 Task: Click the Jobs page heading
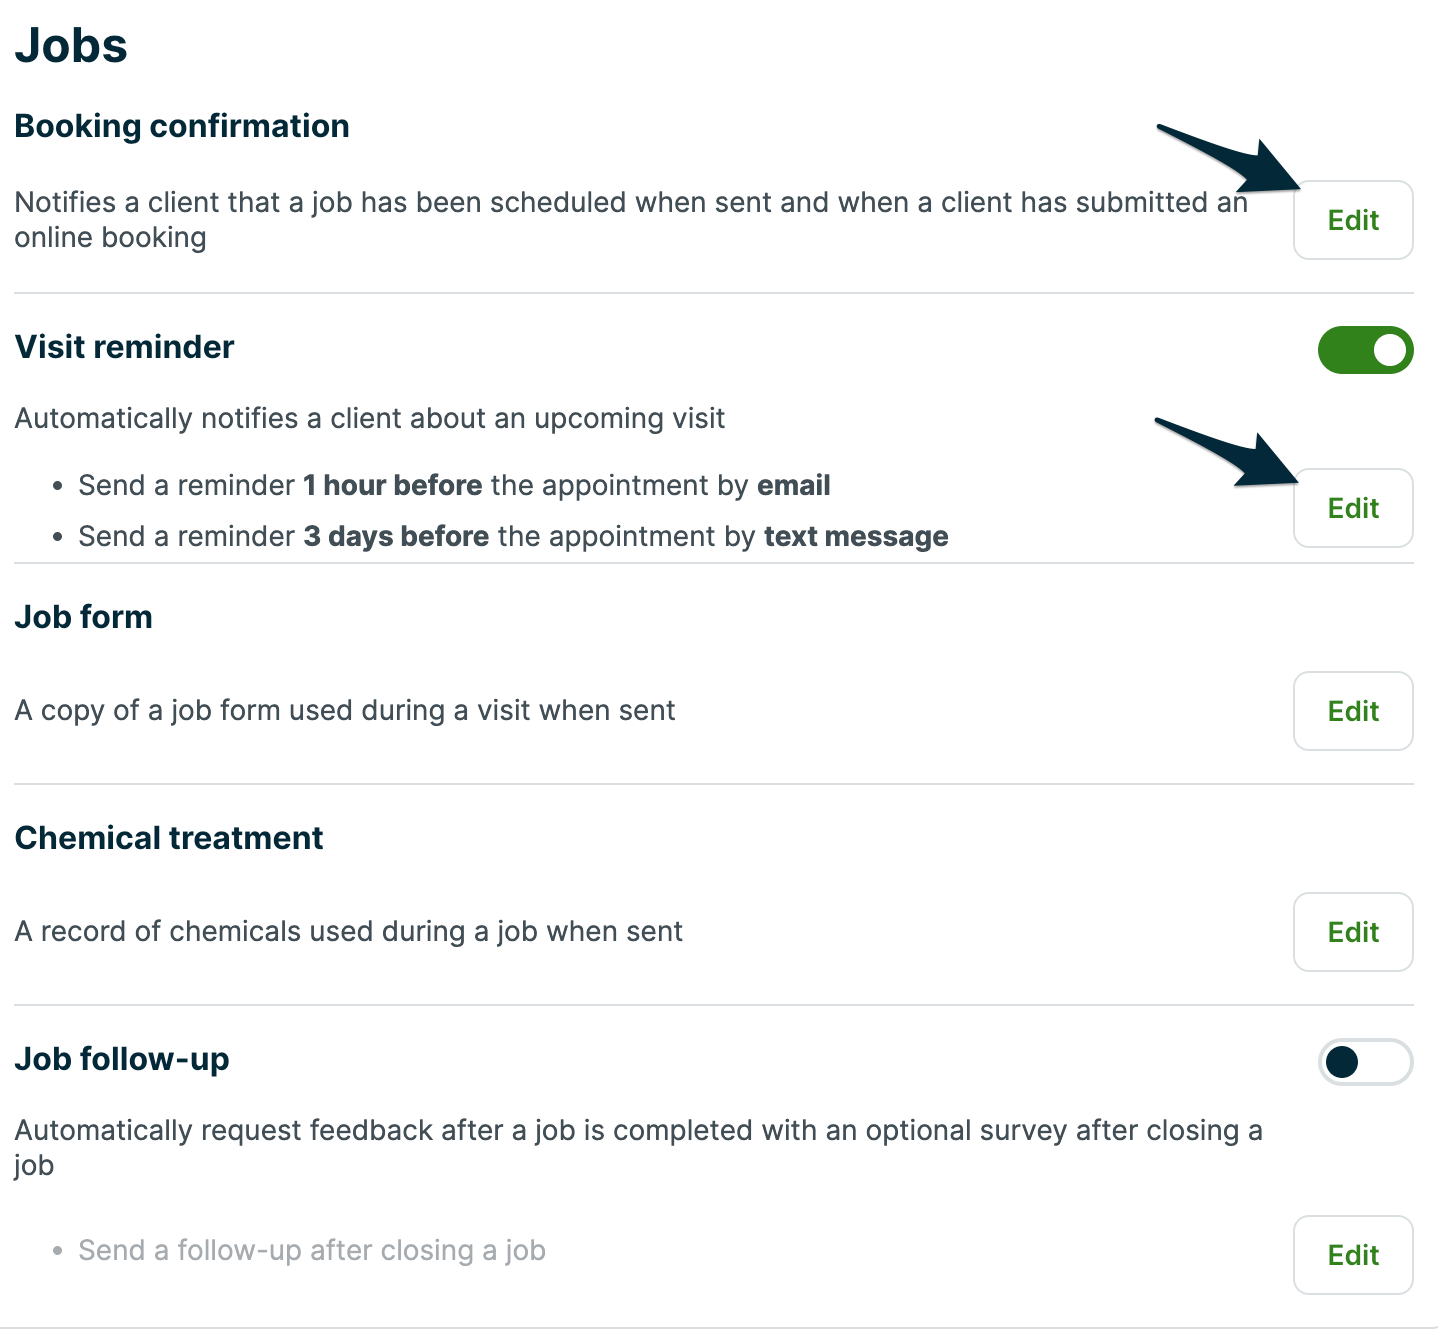71,46
